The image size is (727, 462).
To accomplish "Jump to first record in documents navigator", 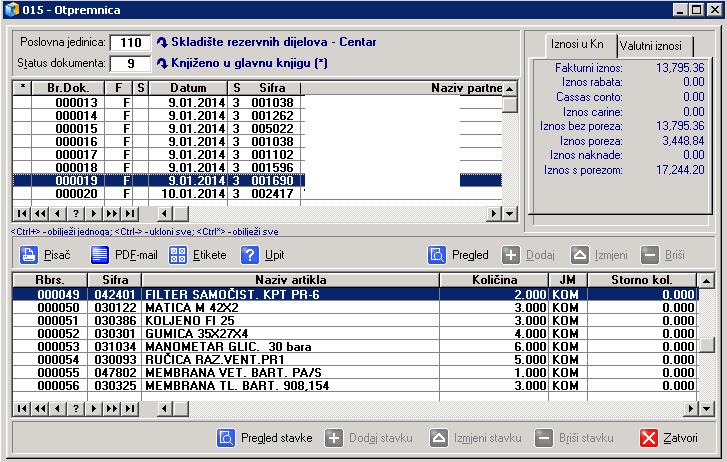I will click(x=21, y=213).
